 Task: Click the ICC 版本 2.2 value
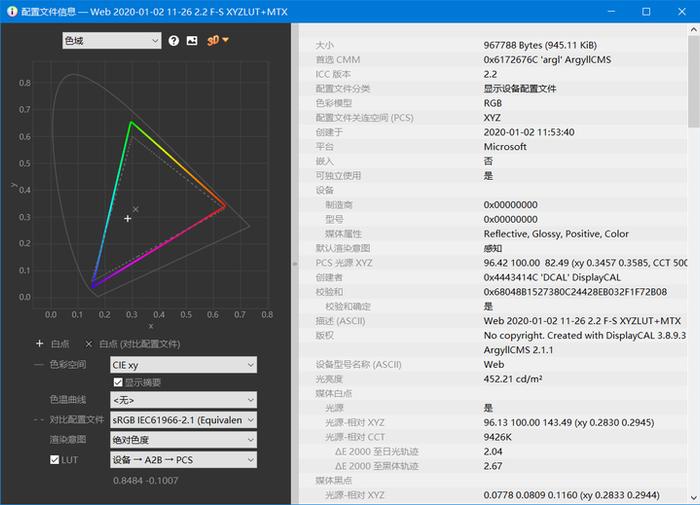(x=490, y=74)
